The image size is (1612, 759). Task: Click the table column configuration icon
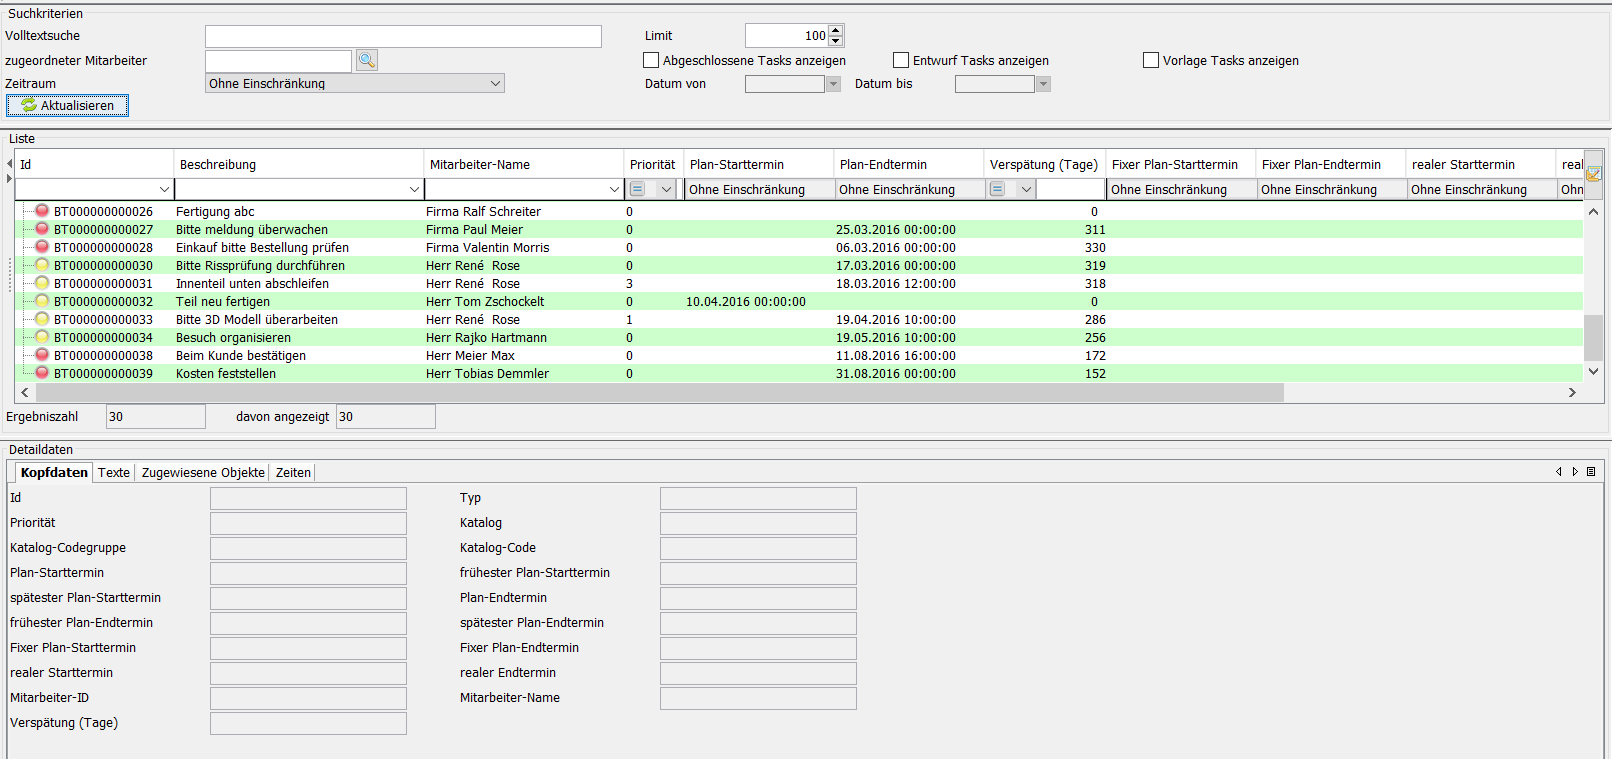click(1593, 174)
